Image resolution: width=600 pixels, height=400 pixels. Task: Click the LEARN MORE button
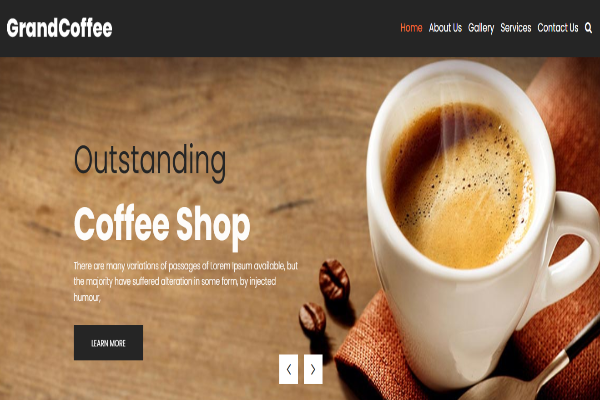pos(108,343)
